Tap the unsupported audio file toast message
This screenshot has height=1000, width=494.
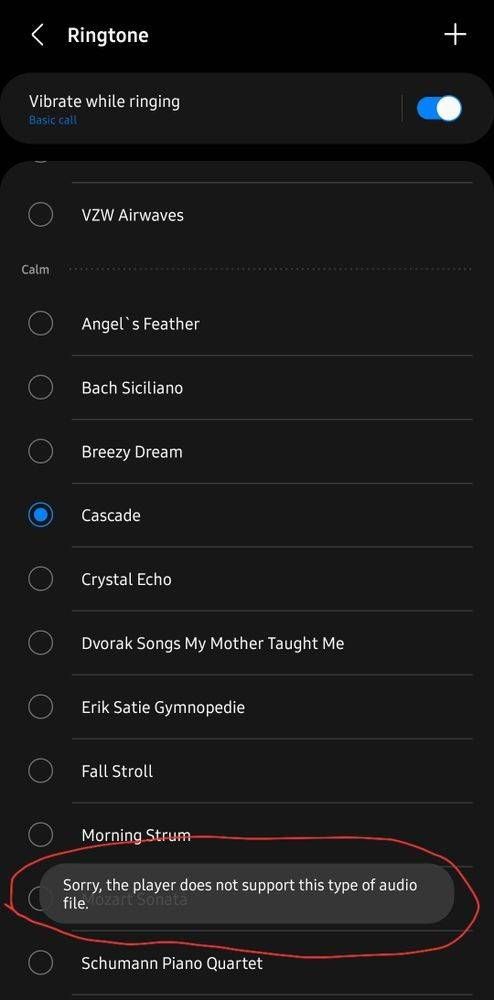coord(246,893)
